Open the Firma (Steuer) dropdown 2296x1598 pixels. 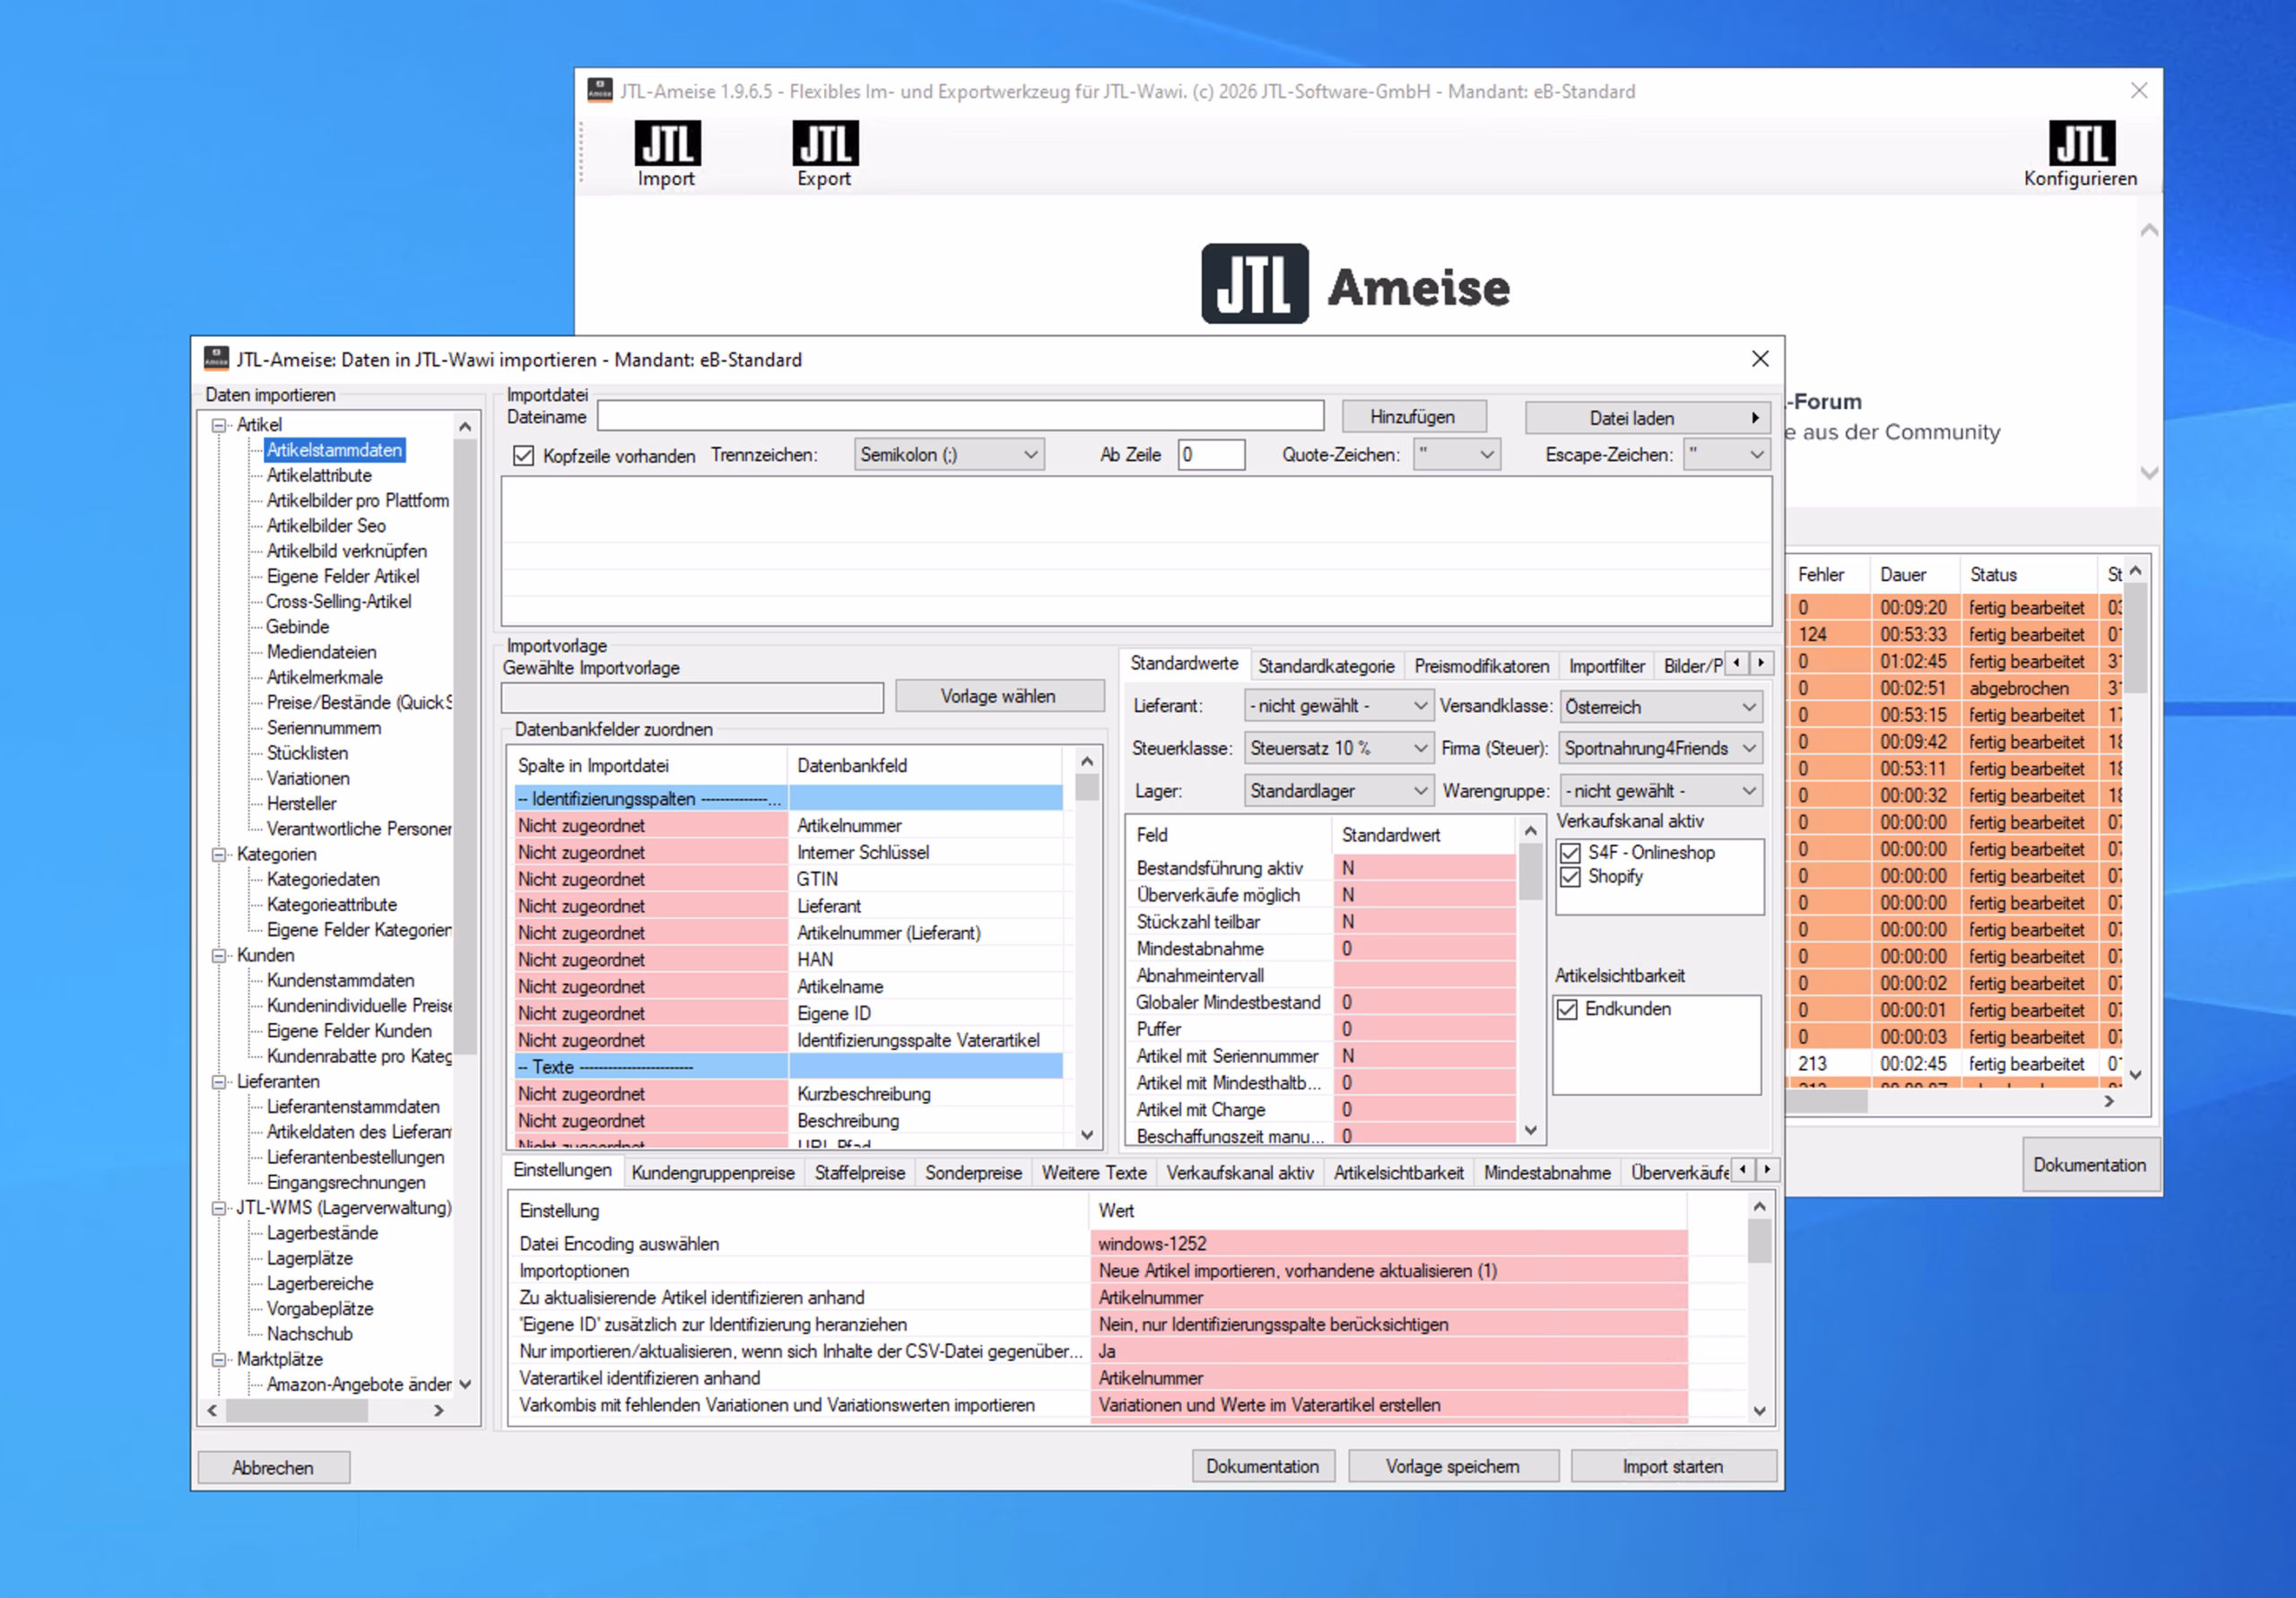(x=1660, y=748)
